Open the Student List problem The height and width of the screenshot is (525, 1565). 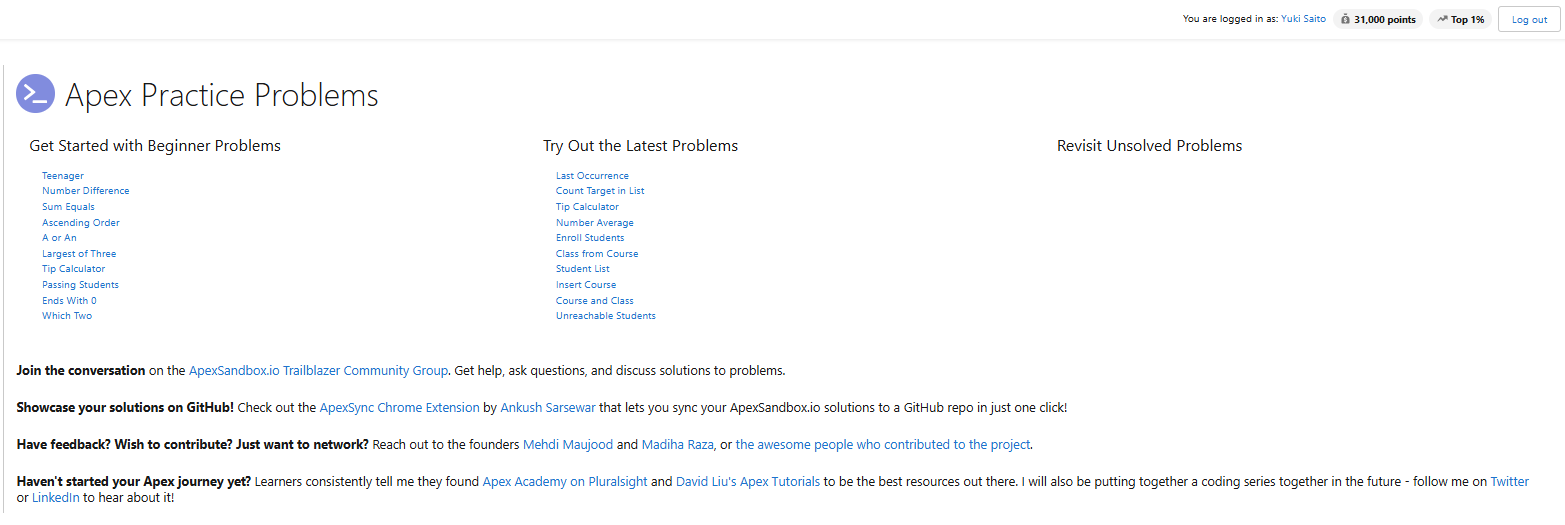[x=583, y=269]
